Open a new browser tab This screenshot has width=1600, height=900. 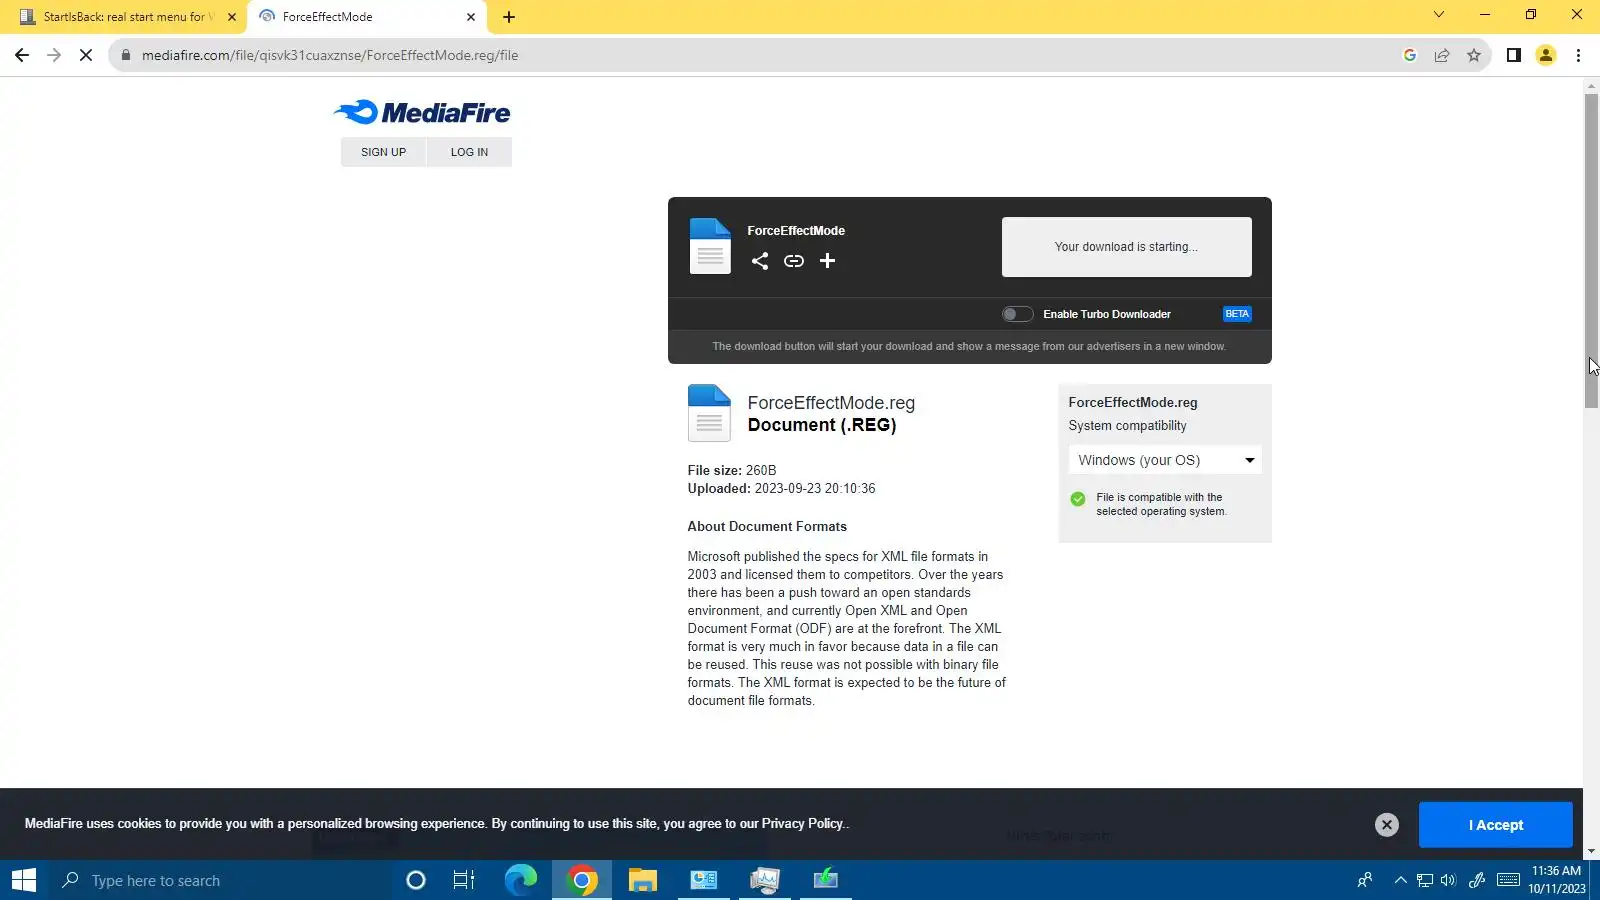509,17
